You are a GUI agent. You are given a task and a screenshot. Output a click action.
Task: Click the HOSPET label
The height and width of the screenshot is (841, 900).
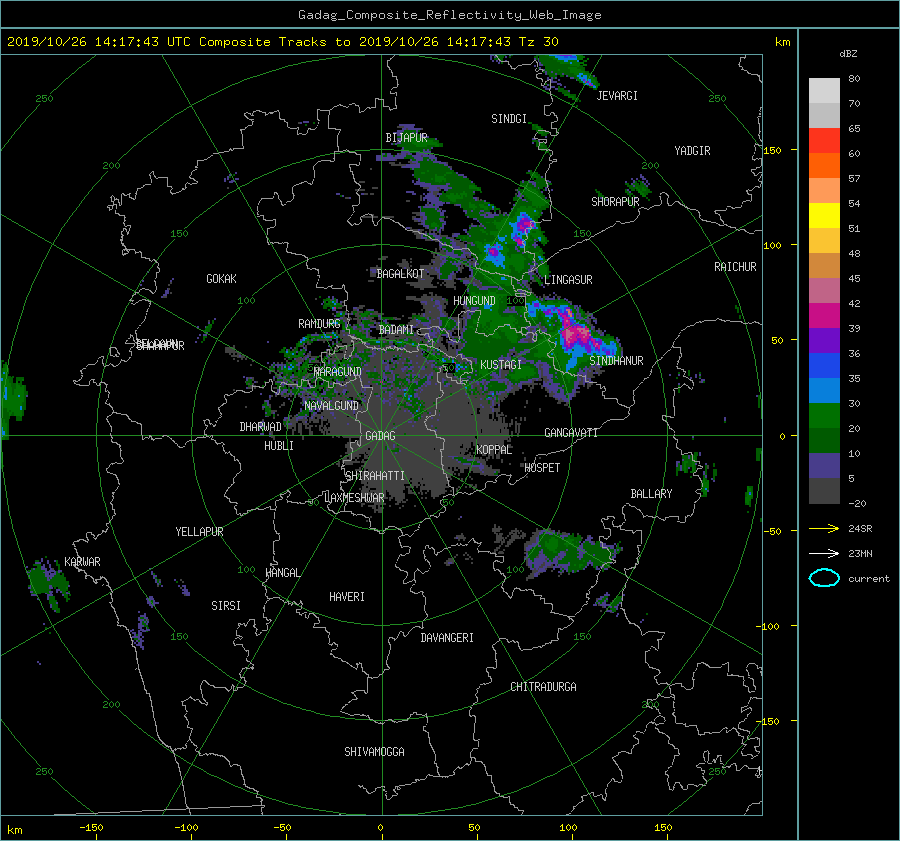(x=542, y=468)
